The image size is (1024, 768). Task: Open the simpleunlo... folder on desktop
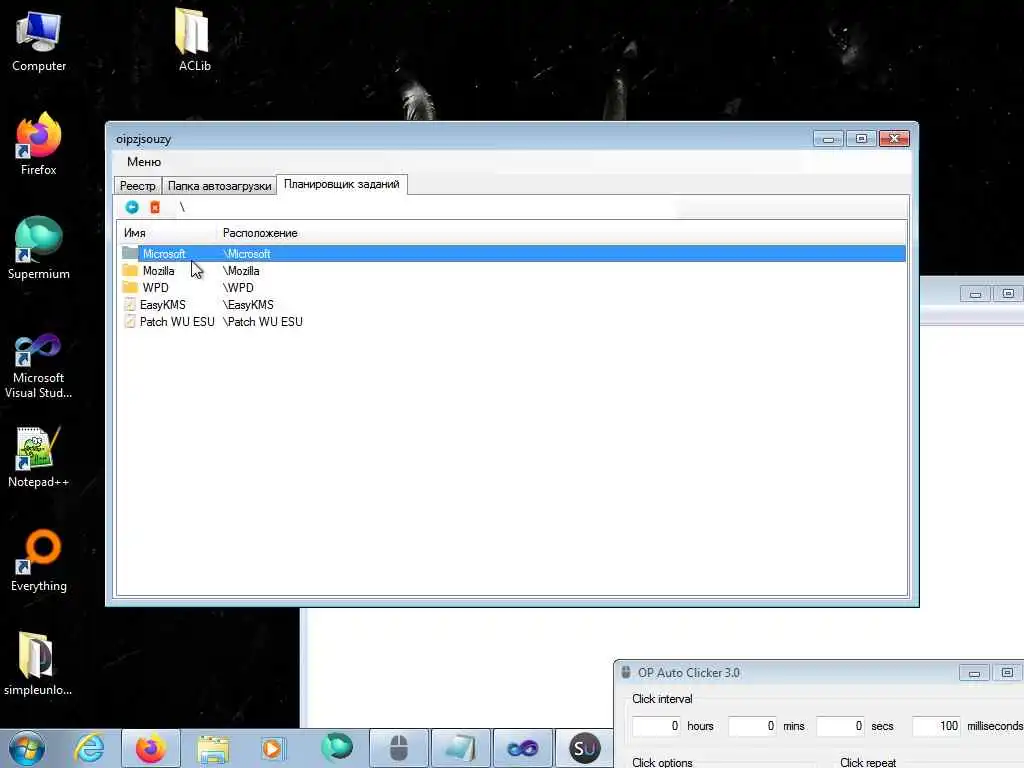39,664
